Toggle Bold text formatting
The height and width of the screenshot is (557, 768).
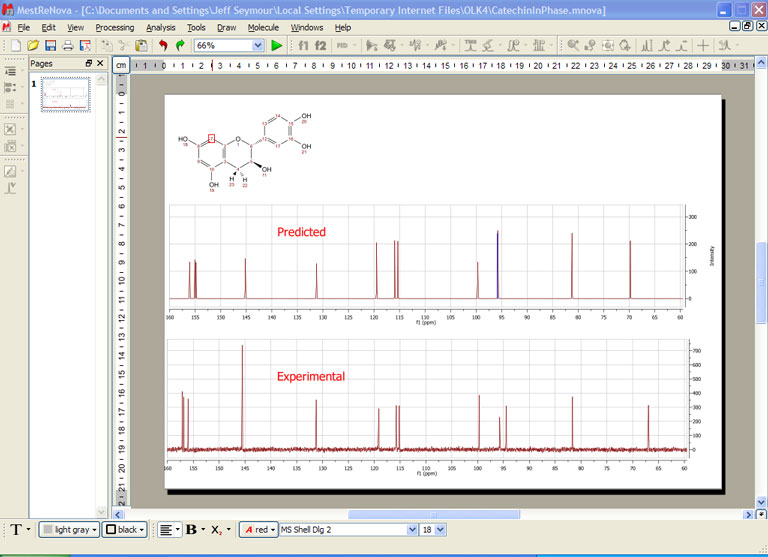pyautogui.click(x=191, y=529)
